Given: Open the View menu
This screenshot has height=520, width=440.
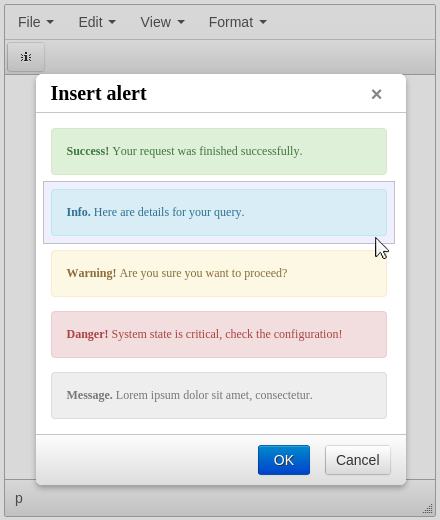Looking at the screenshot, I should (162, 22).
